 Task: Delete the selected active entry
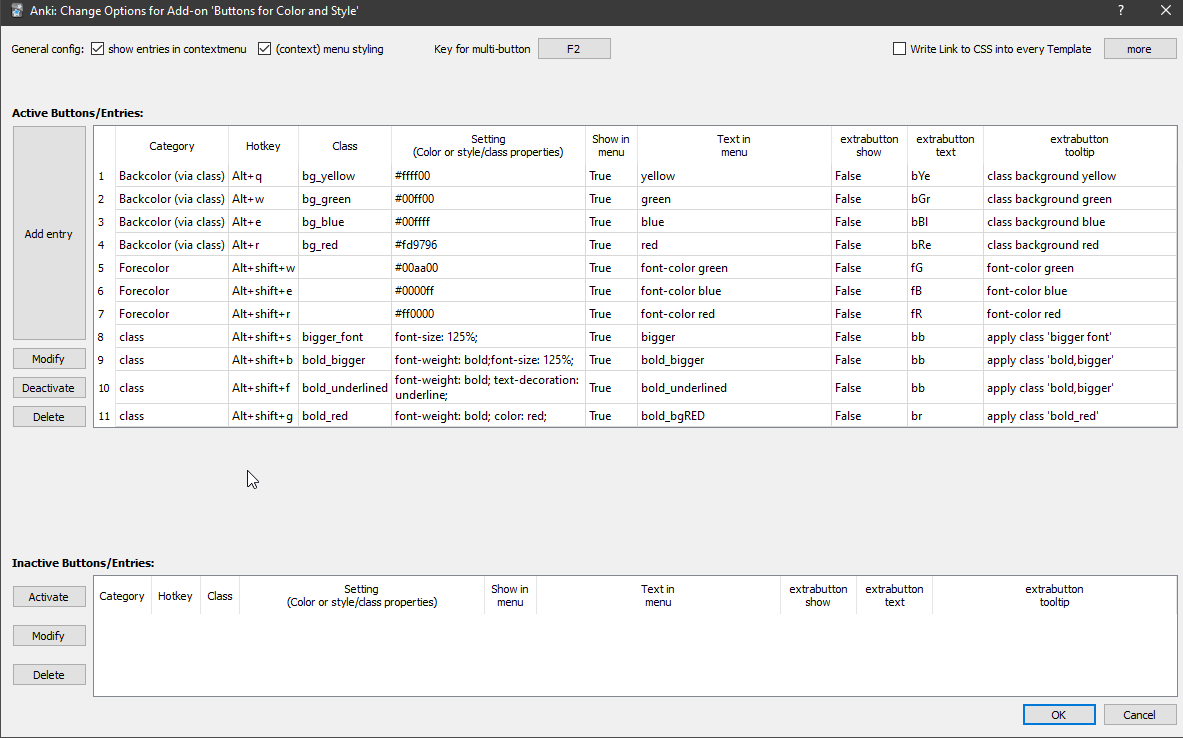tap(49, 417)
